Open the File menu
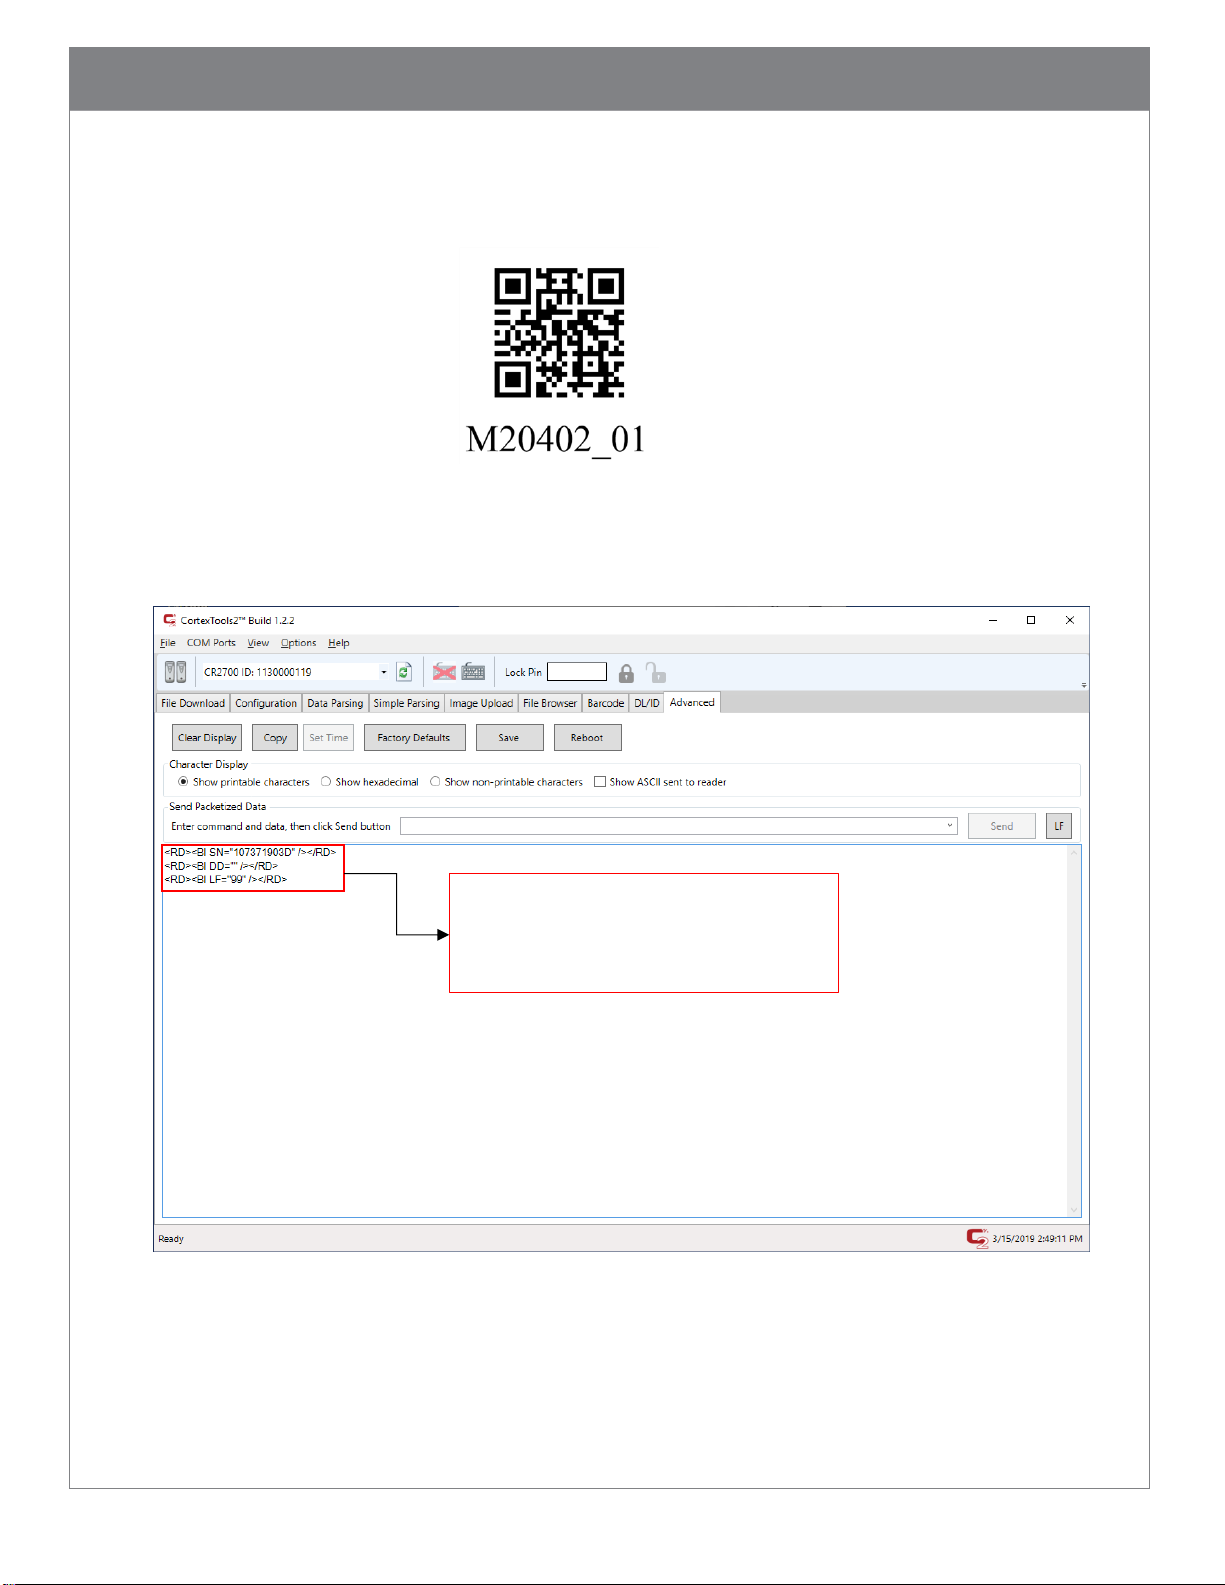Screen dimensions: 1225x1585 [168, 643]
